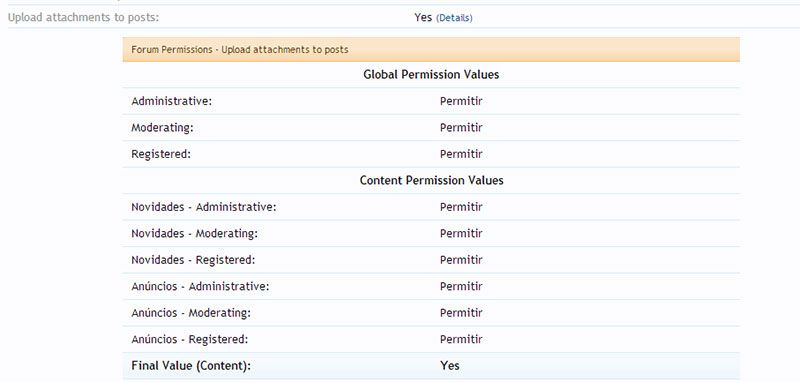Select the Registered global permission label
Screen dimensions: 800x382
click(161, 154)
